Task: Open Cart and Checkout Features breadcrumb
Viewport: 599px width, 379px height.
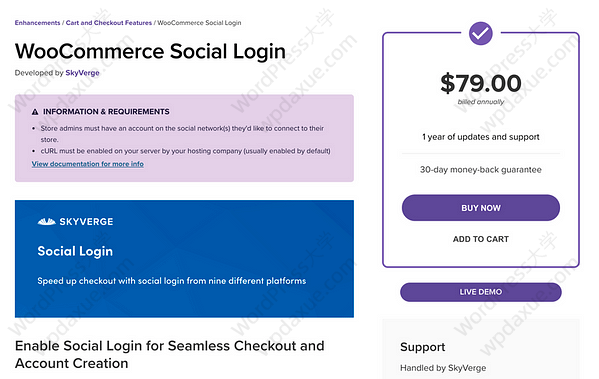Action: (x=109, y=23)
